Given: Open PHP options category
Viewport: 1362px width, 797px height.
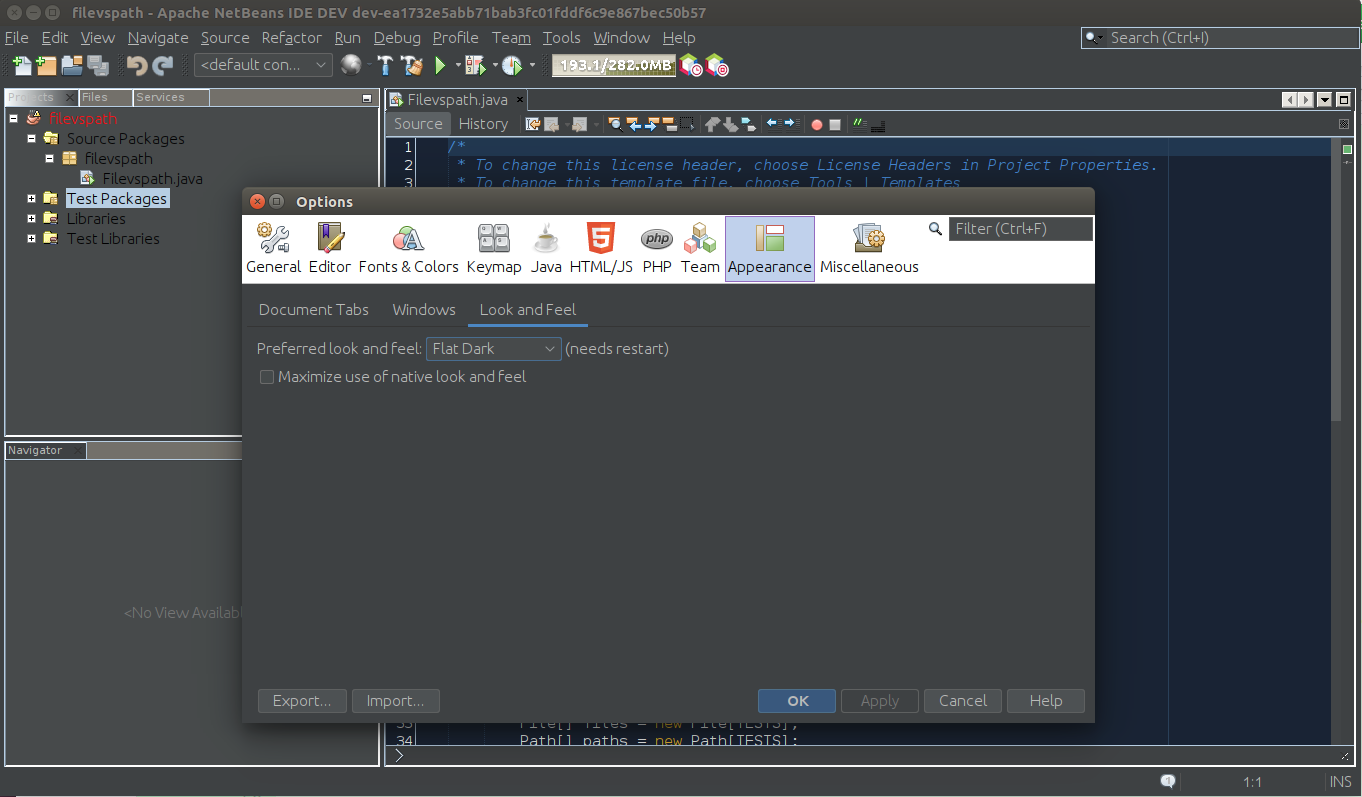Looking at the screenshot, I should [x=657, y=249].
